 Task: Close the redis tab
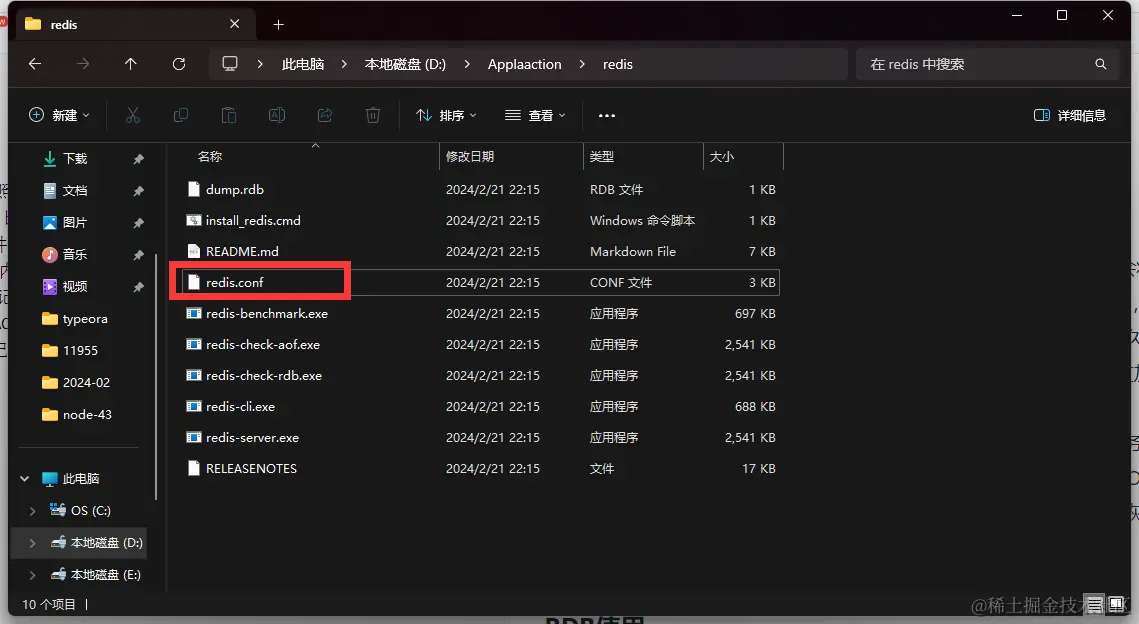pyautogui.click(x=235, y=24)
